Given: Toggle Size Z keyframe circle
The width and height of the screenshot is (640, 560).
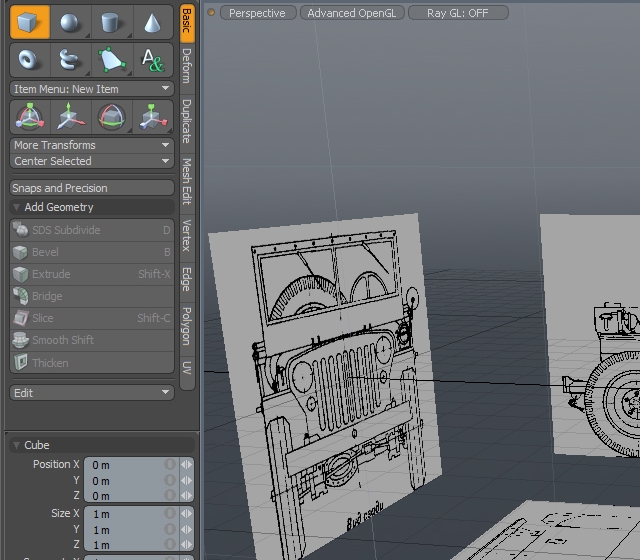Looking at the screenshot, I should point(170,544).
